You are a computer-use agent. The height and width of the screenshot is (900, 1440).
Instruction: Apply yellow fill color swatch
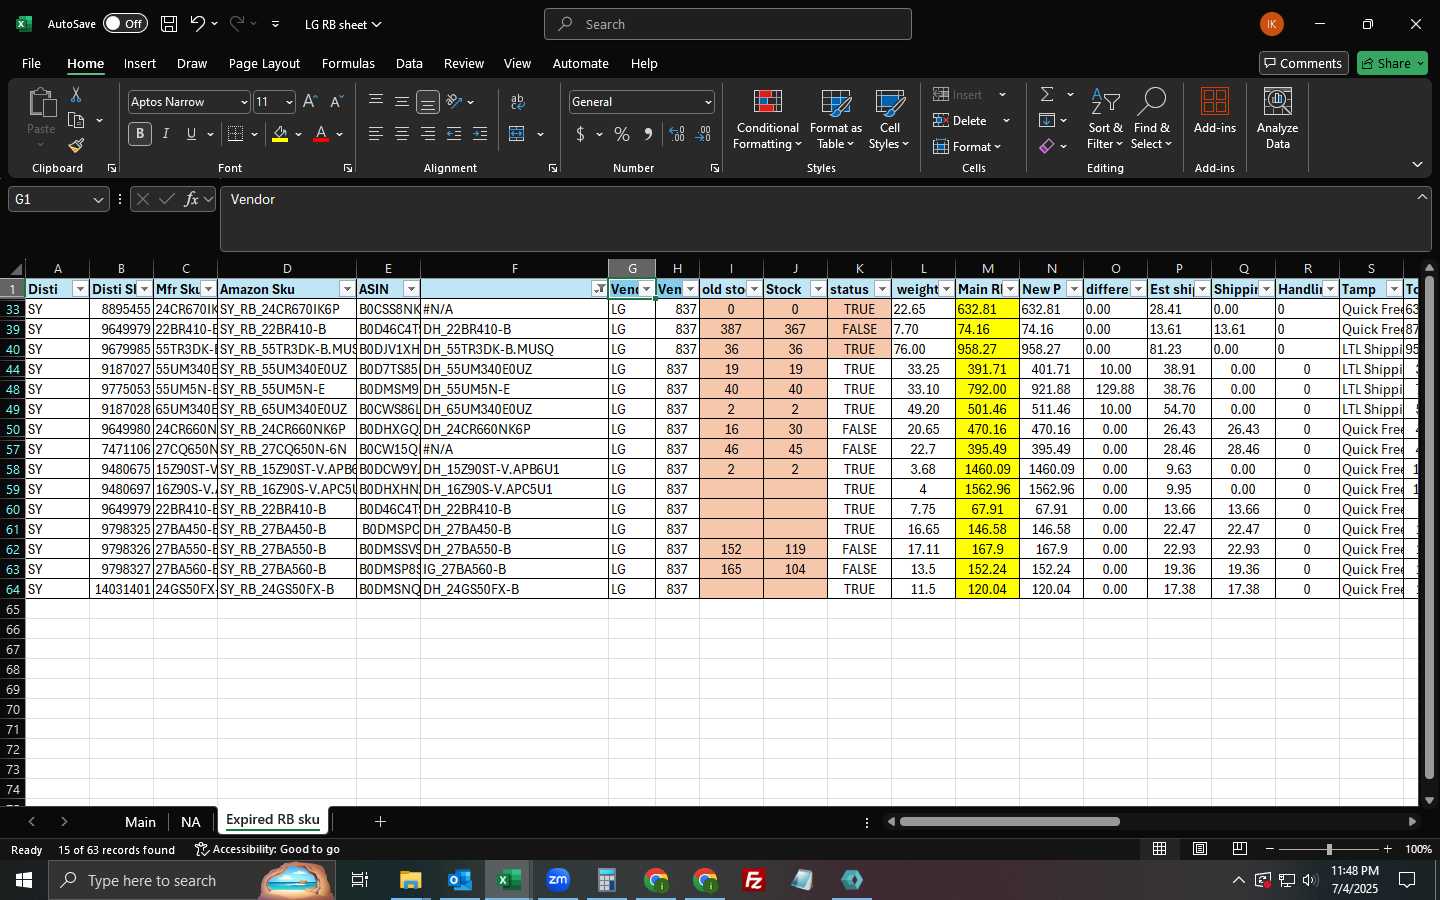pyautogui.click(x=280, y=135)
